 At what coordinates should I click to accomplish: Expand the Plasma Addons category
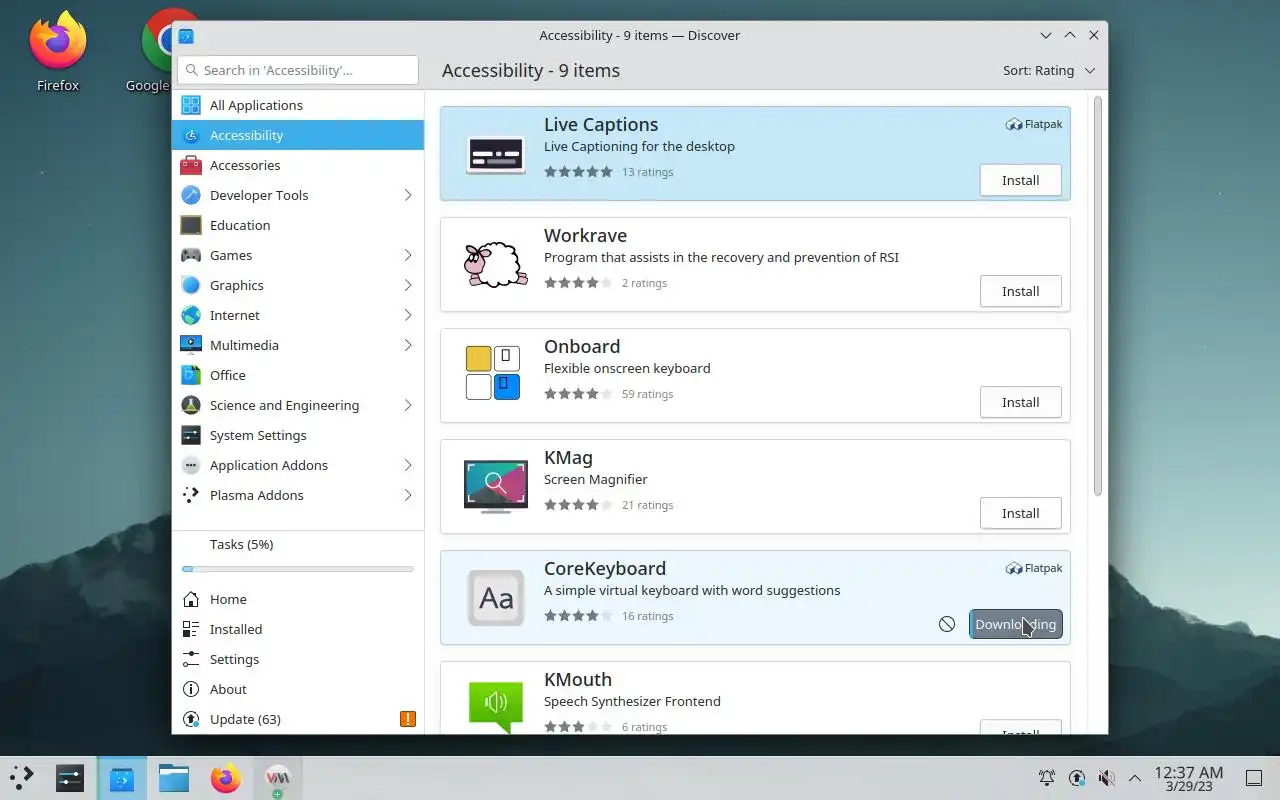(408, 495)
